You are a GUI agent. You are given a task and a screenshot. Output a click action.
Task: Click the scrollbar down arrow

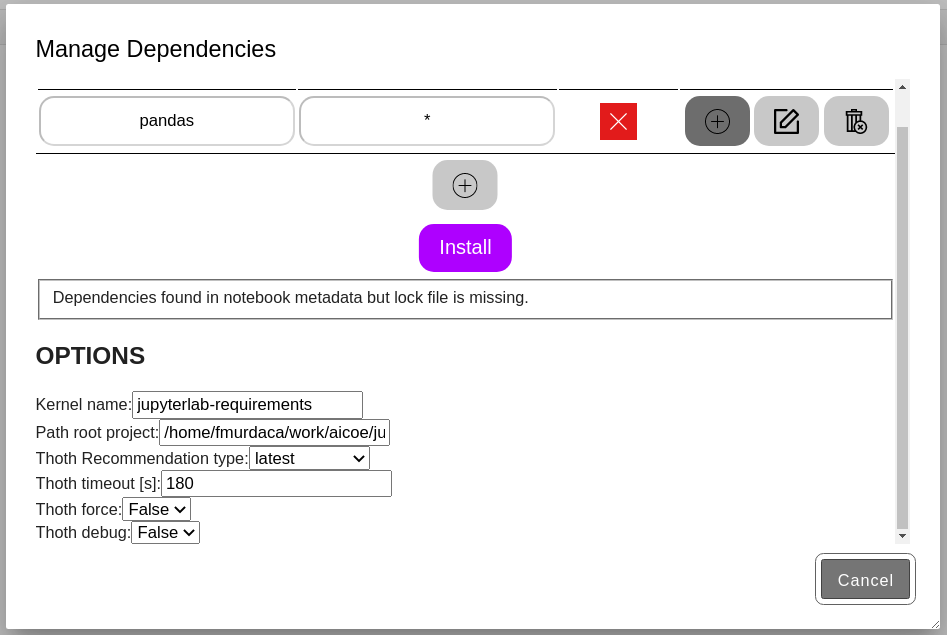pos(902,535)
